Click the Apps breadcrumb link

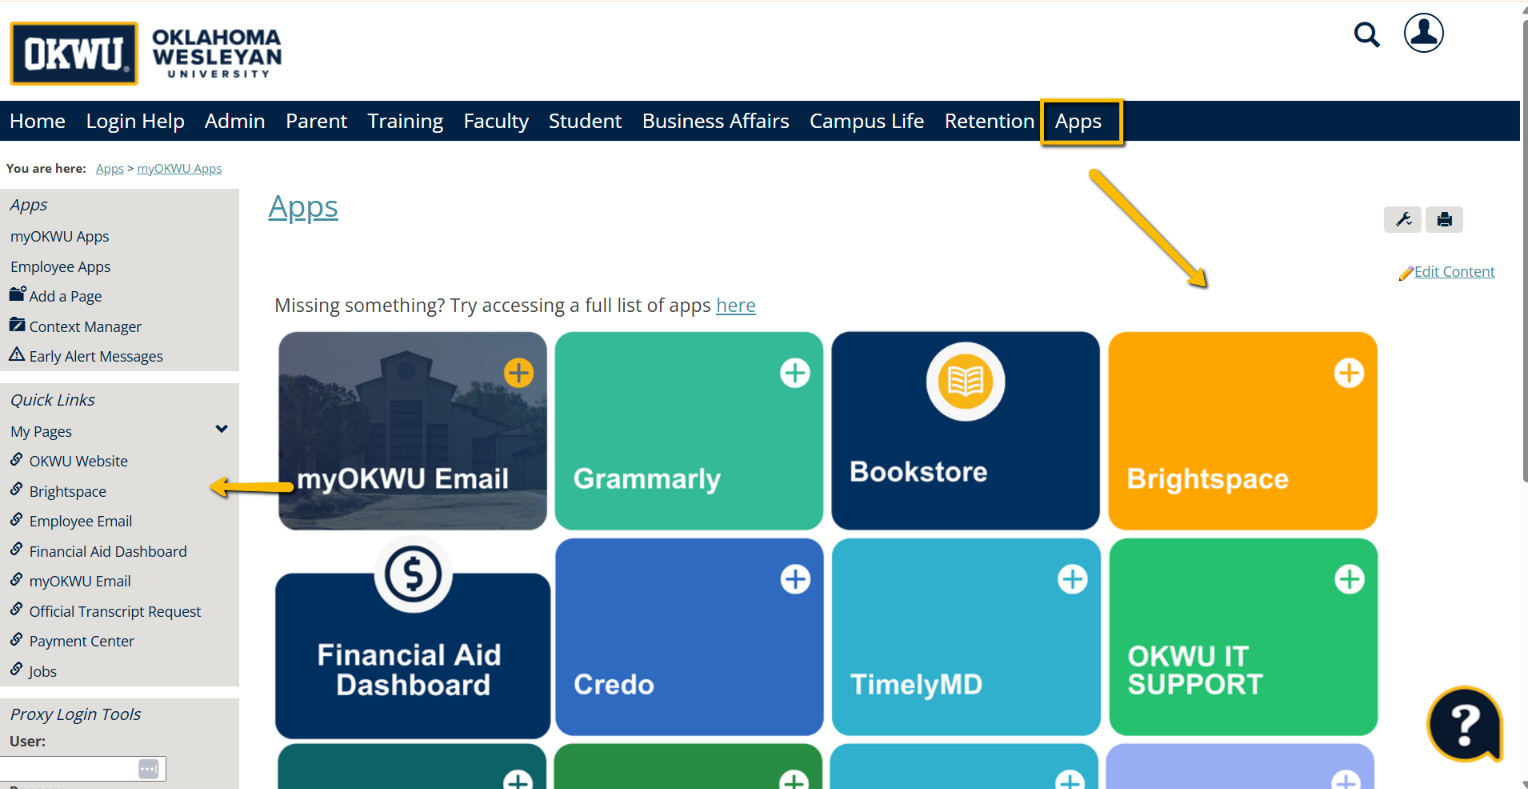[110, 169]
